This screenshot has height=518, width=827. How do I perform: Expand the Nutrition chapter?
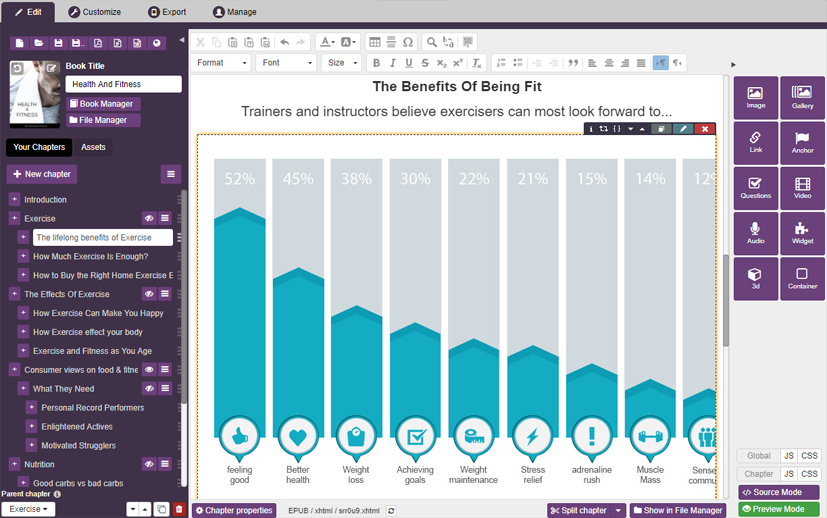[14, 464]
